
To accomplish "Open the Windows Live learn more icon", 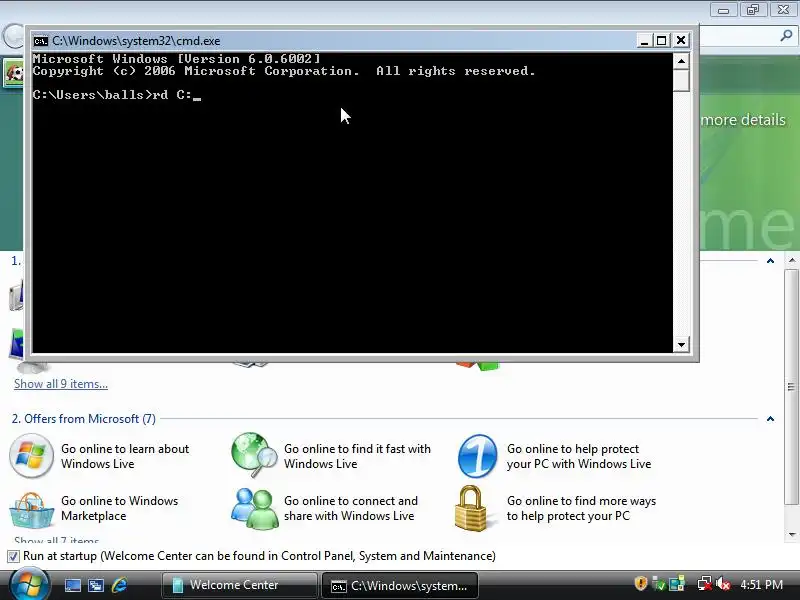I will pos(31,456).
